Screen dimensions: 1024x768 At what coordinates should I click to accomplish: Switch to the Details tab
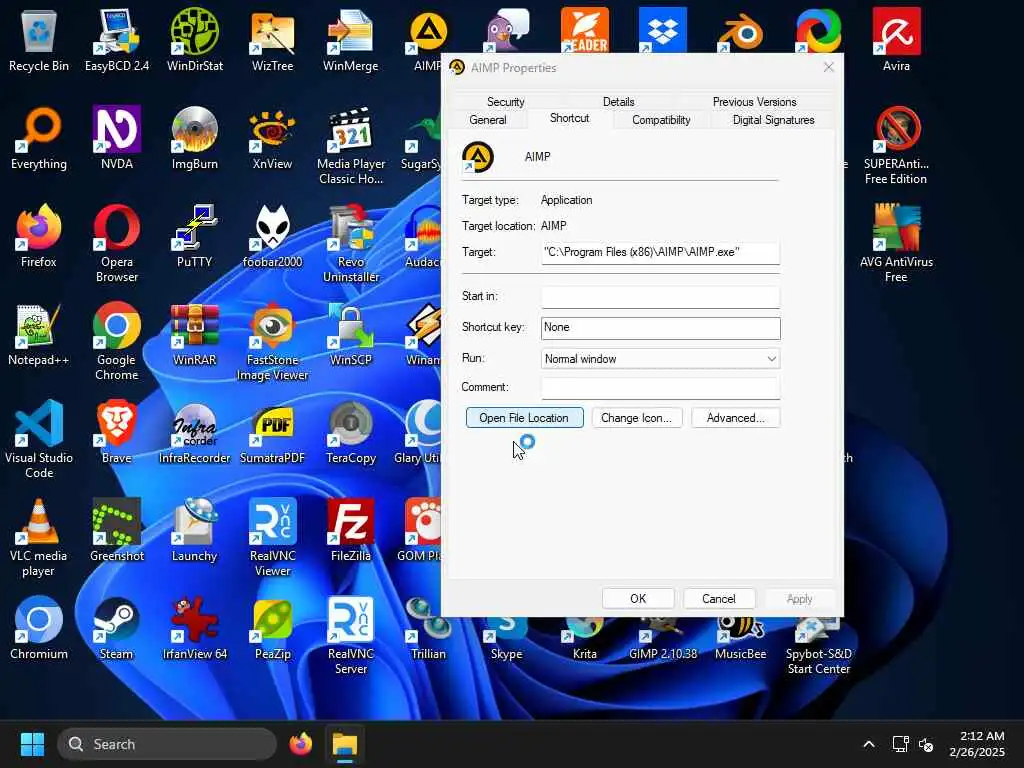click(618, 102)
